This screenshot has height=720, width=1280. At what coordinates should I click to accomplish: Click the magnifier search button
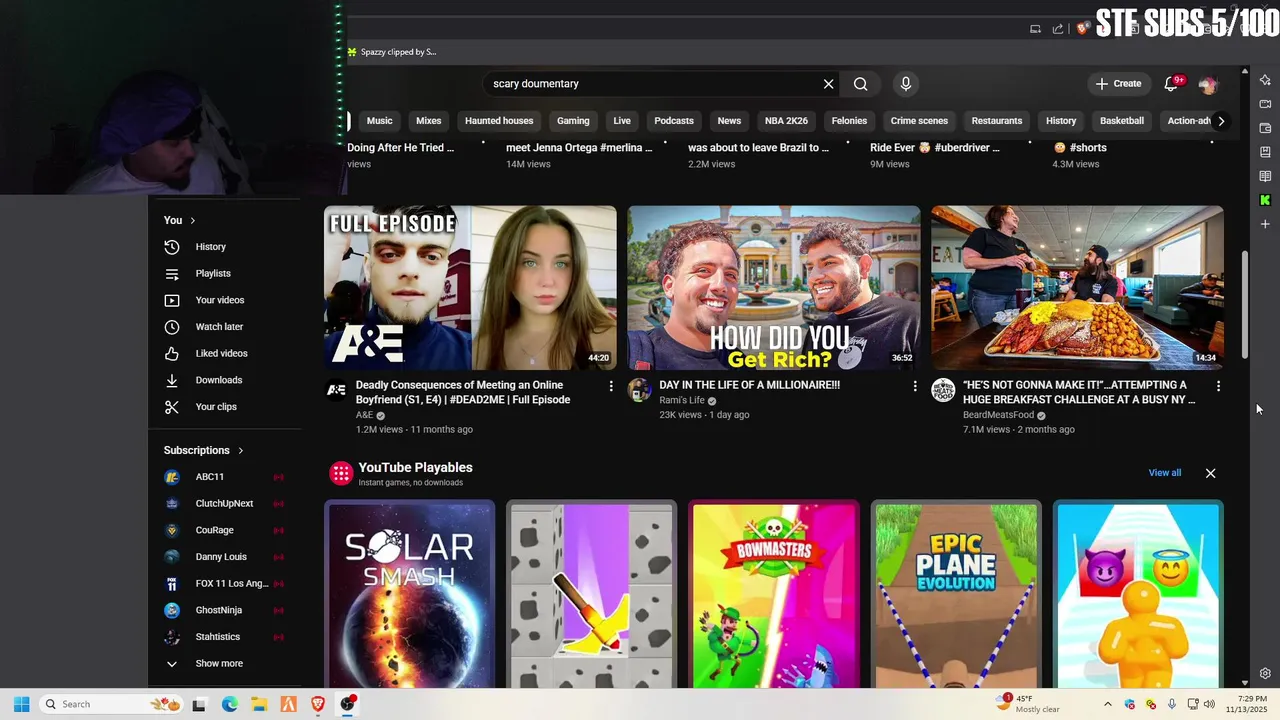[x=860, y=84]
